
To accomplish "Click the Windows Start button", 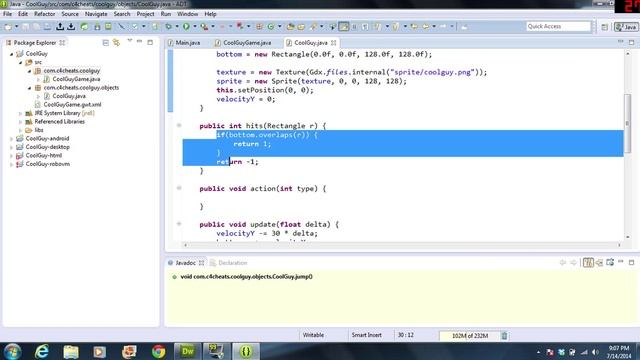I will point(13,351).
